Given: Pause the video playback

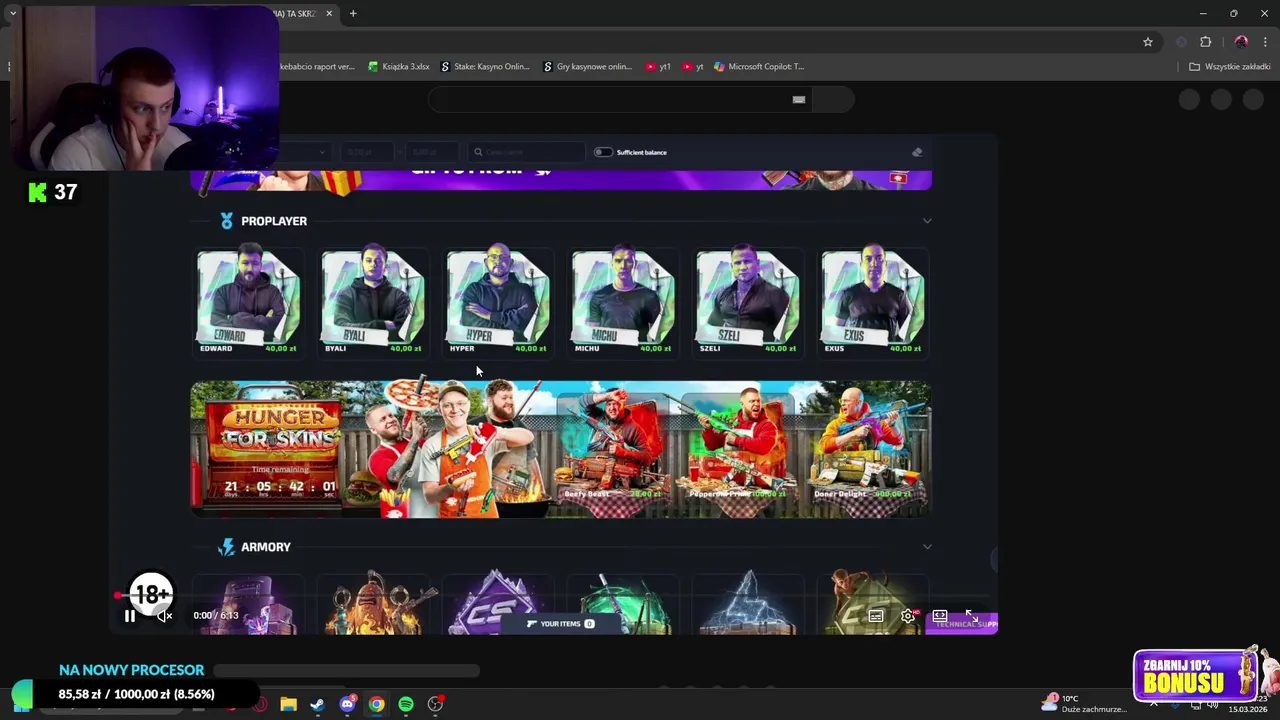Looking at the screenshot, I should (x=130, y=616).
